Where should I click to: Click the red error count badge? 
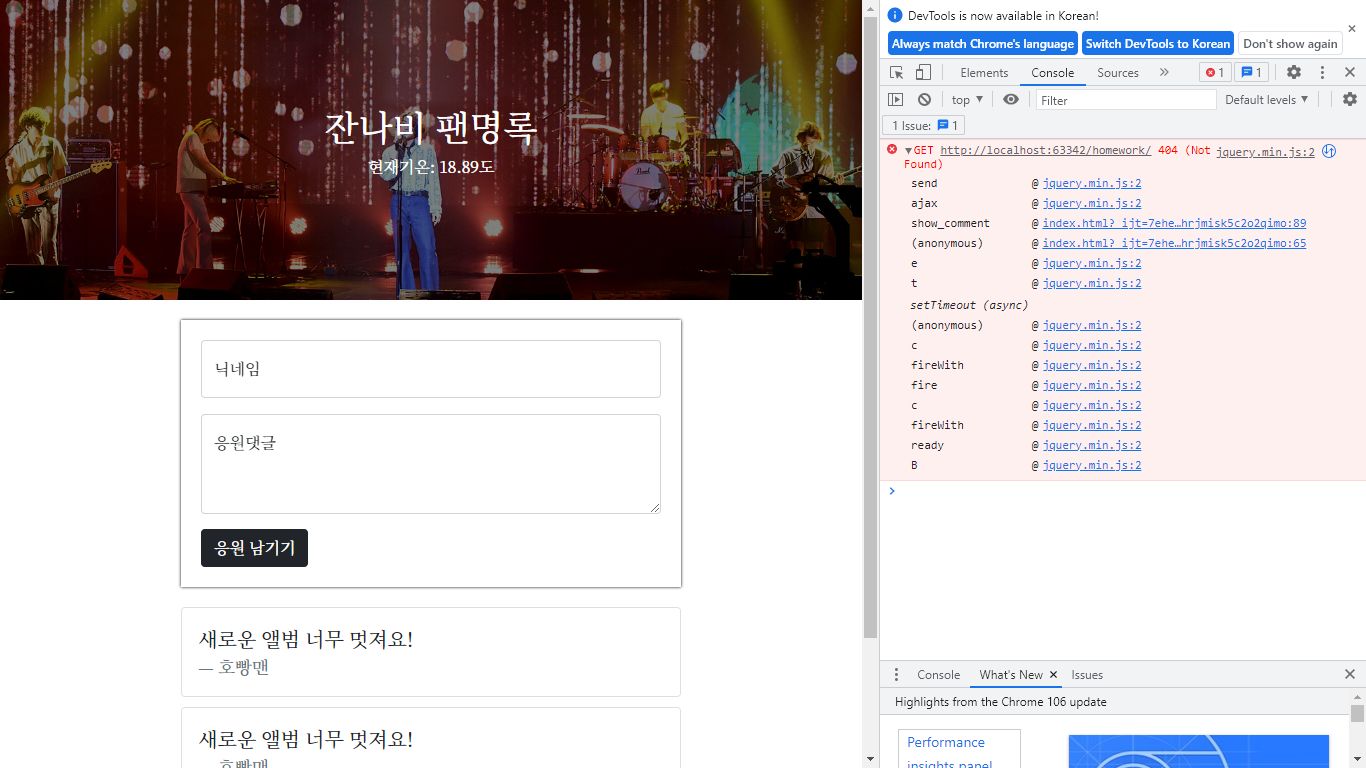tap(1214, 72)
